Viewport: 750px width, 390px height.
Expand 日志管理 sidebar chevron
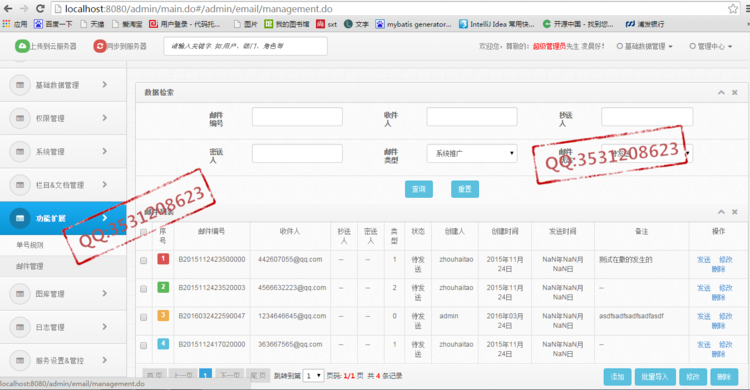105,327
